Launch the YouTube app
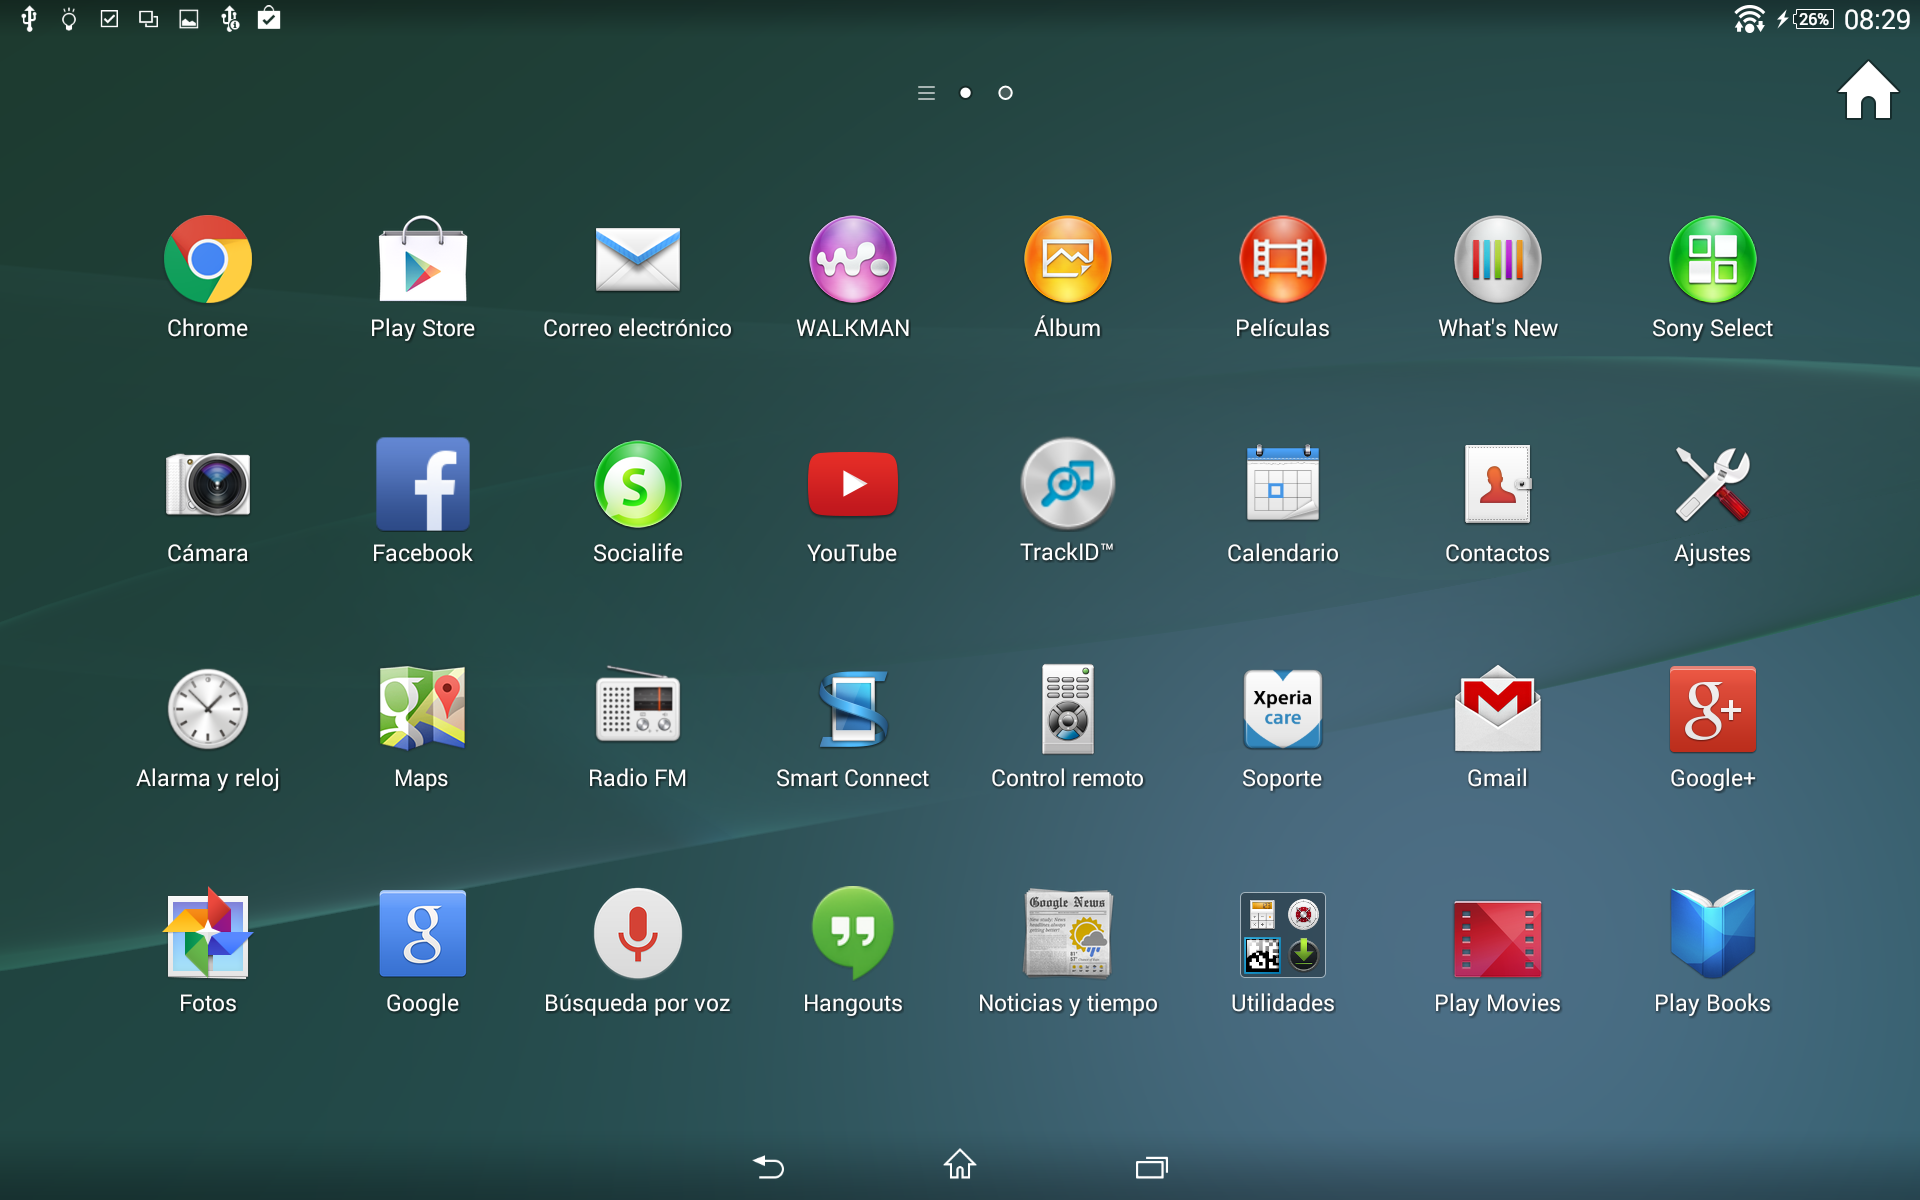This screenshot has height=1200, width=1920. [852, 484]
